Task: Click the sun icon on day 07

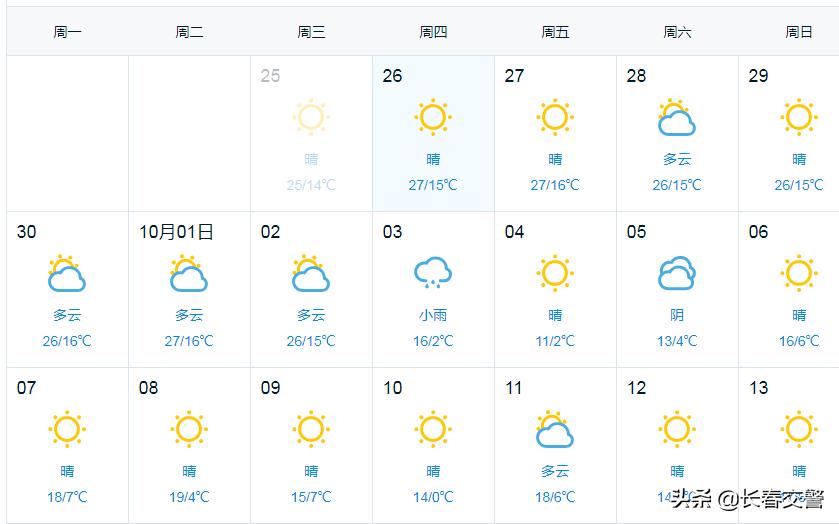Action: coord(67,429)
